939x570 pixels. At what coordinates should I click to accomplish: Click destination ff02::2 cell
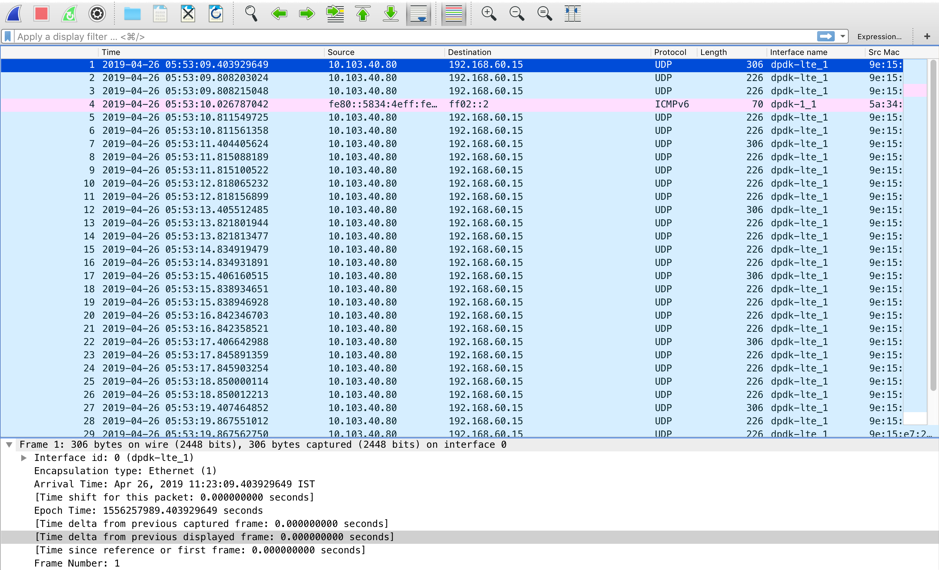469,104
